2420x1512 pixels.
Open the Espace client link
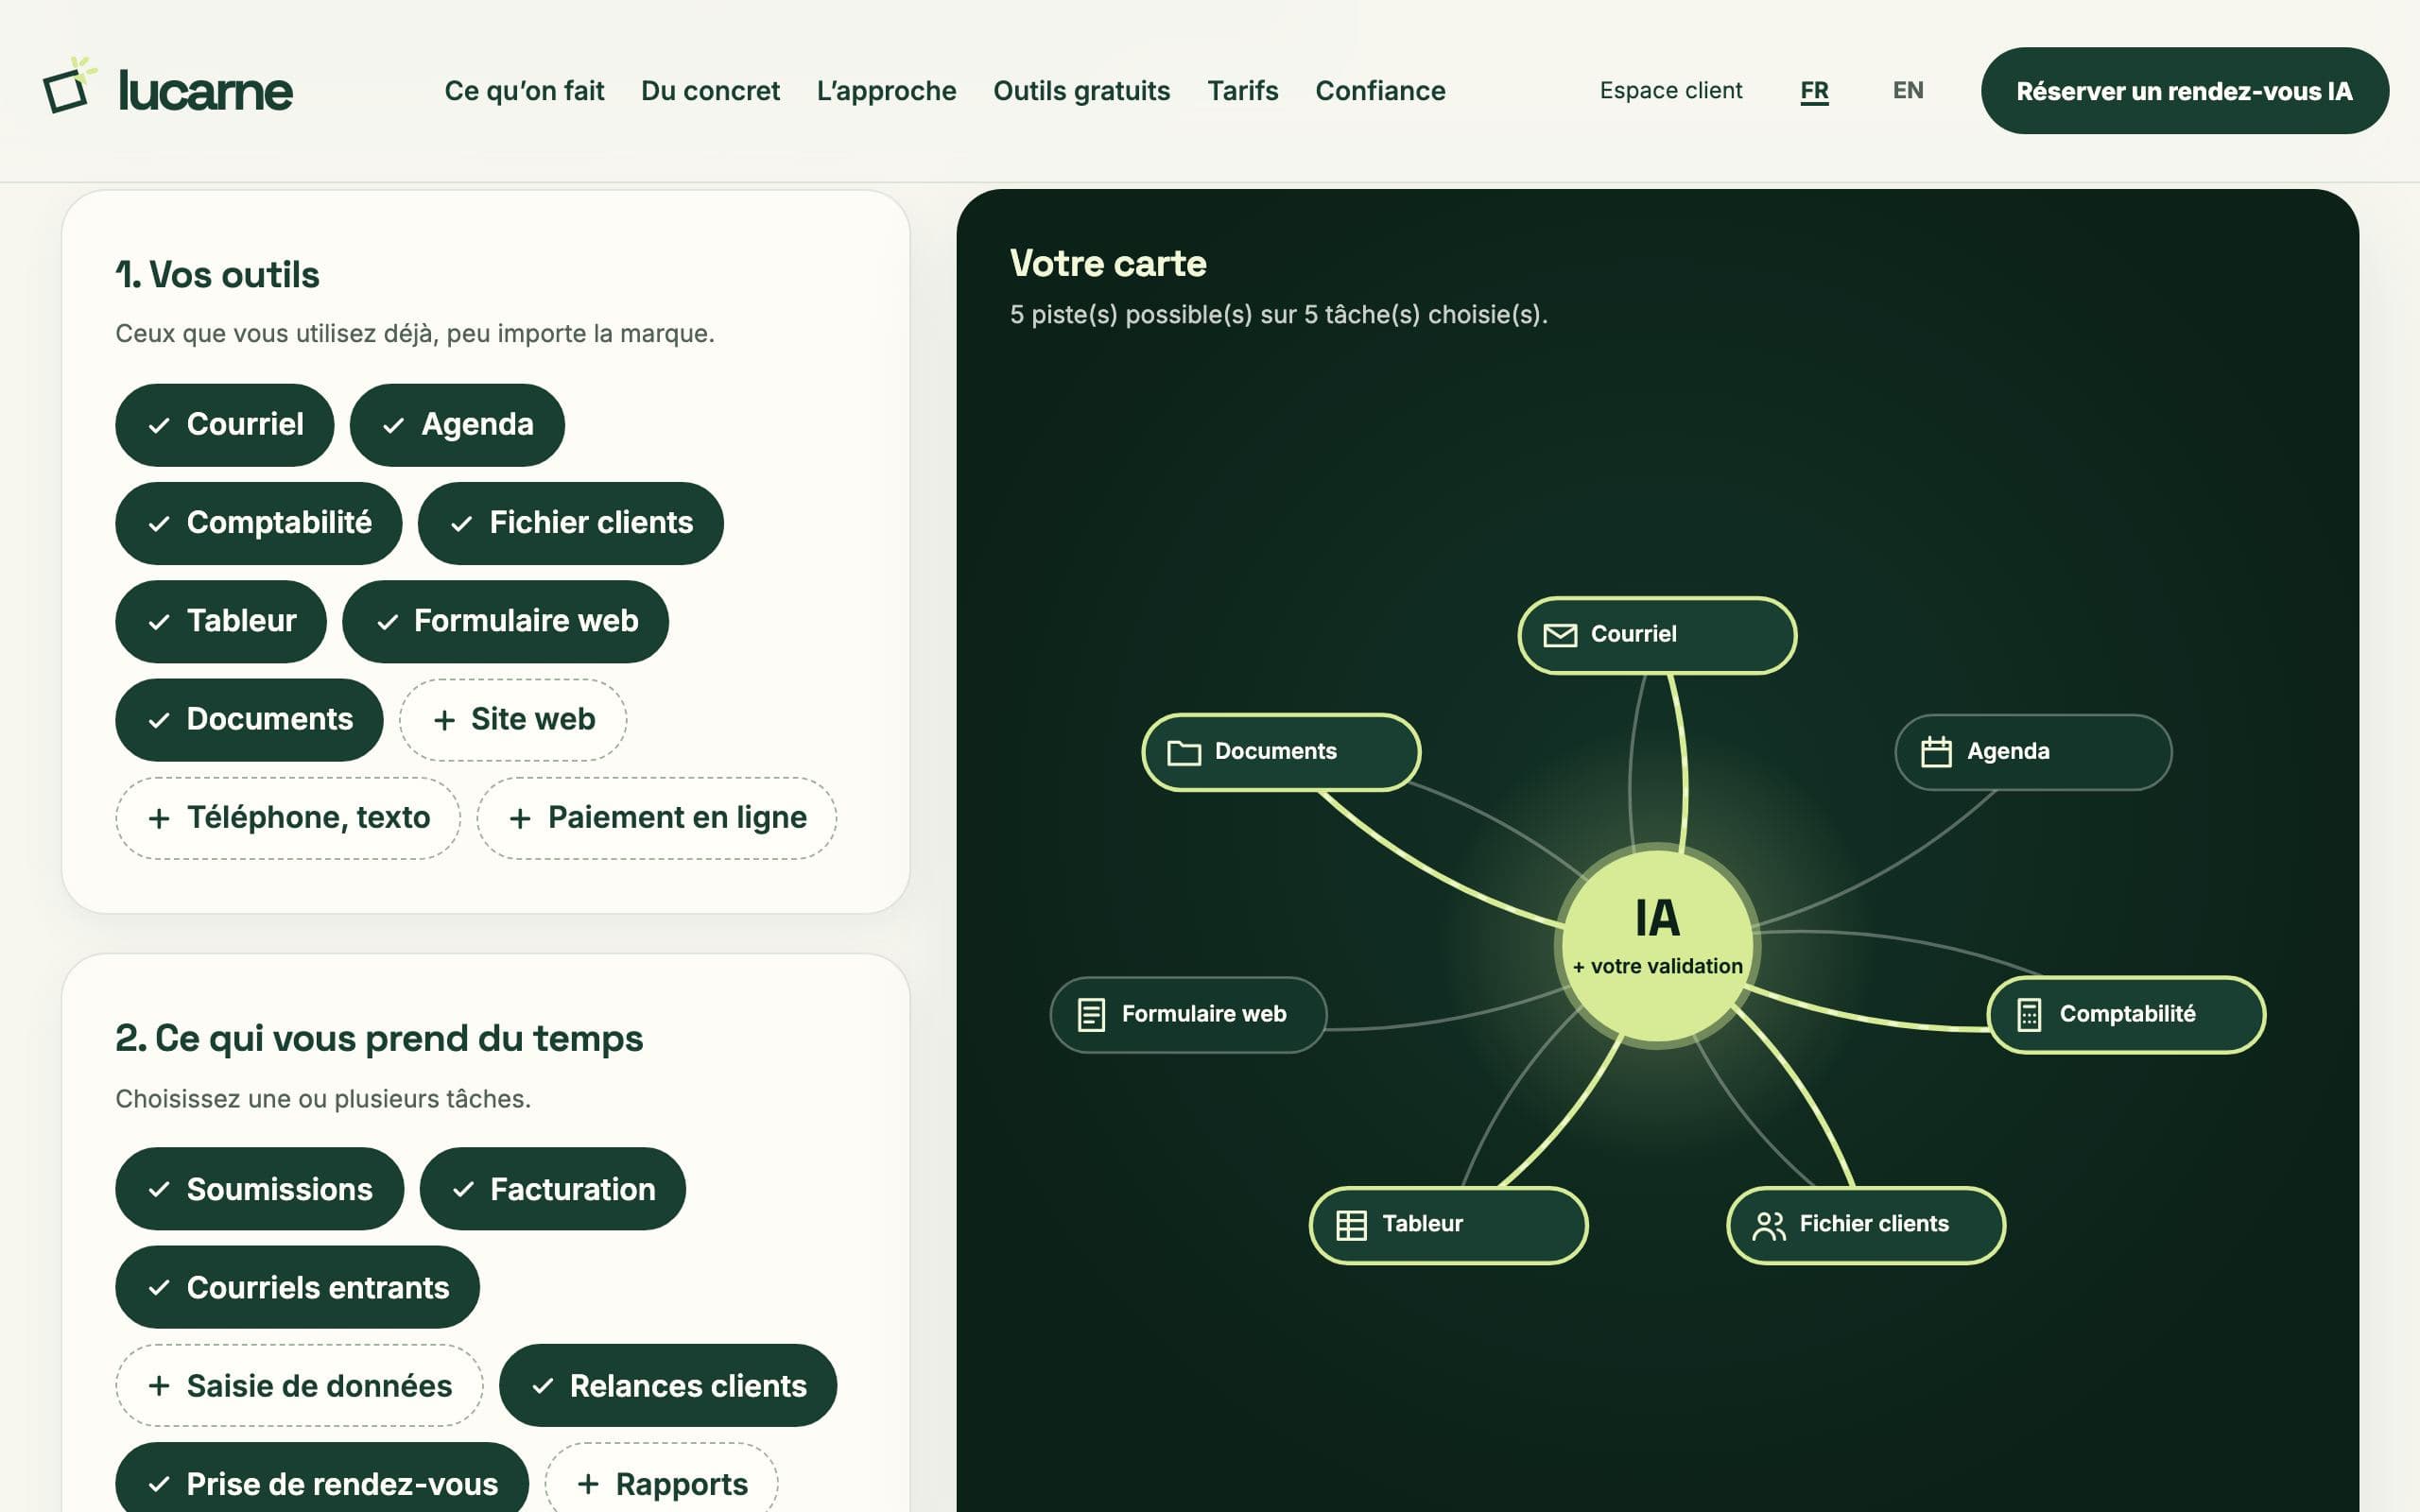1671,91
